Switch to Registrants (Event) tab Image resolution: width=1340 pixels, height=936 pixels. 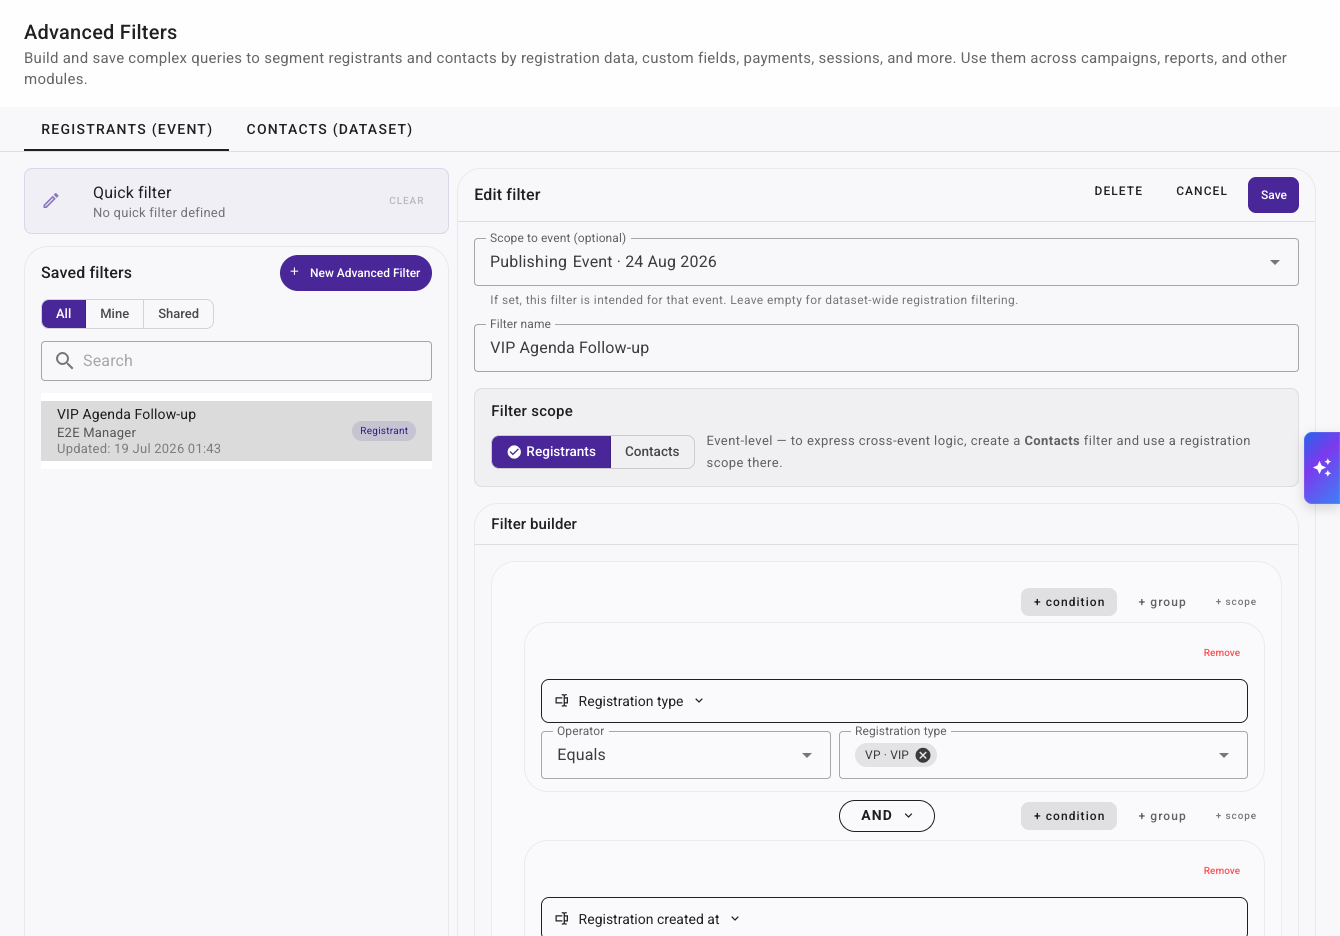tap(127, 129)
